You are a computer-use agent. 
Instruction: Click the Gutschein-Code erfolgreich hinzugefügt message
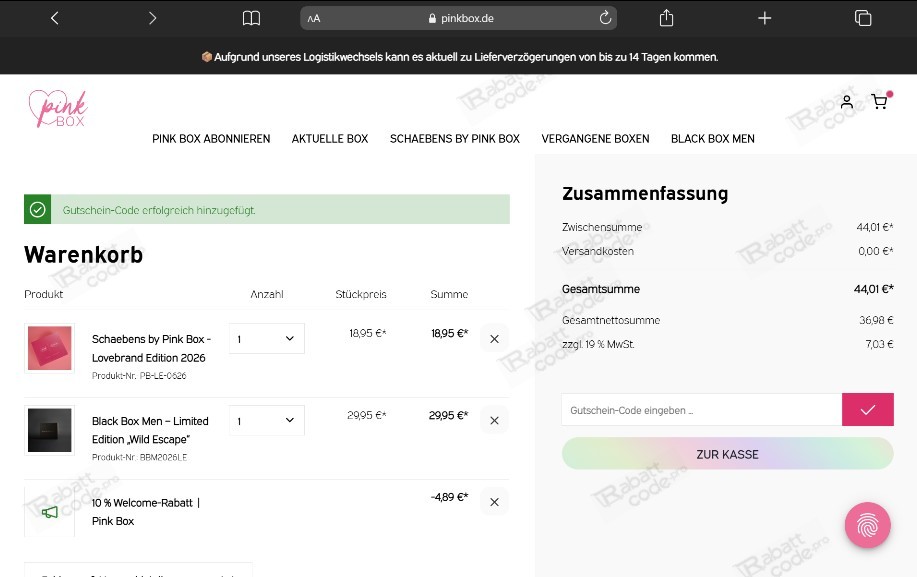(x=159, y=210)
